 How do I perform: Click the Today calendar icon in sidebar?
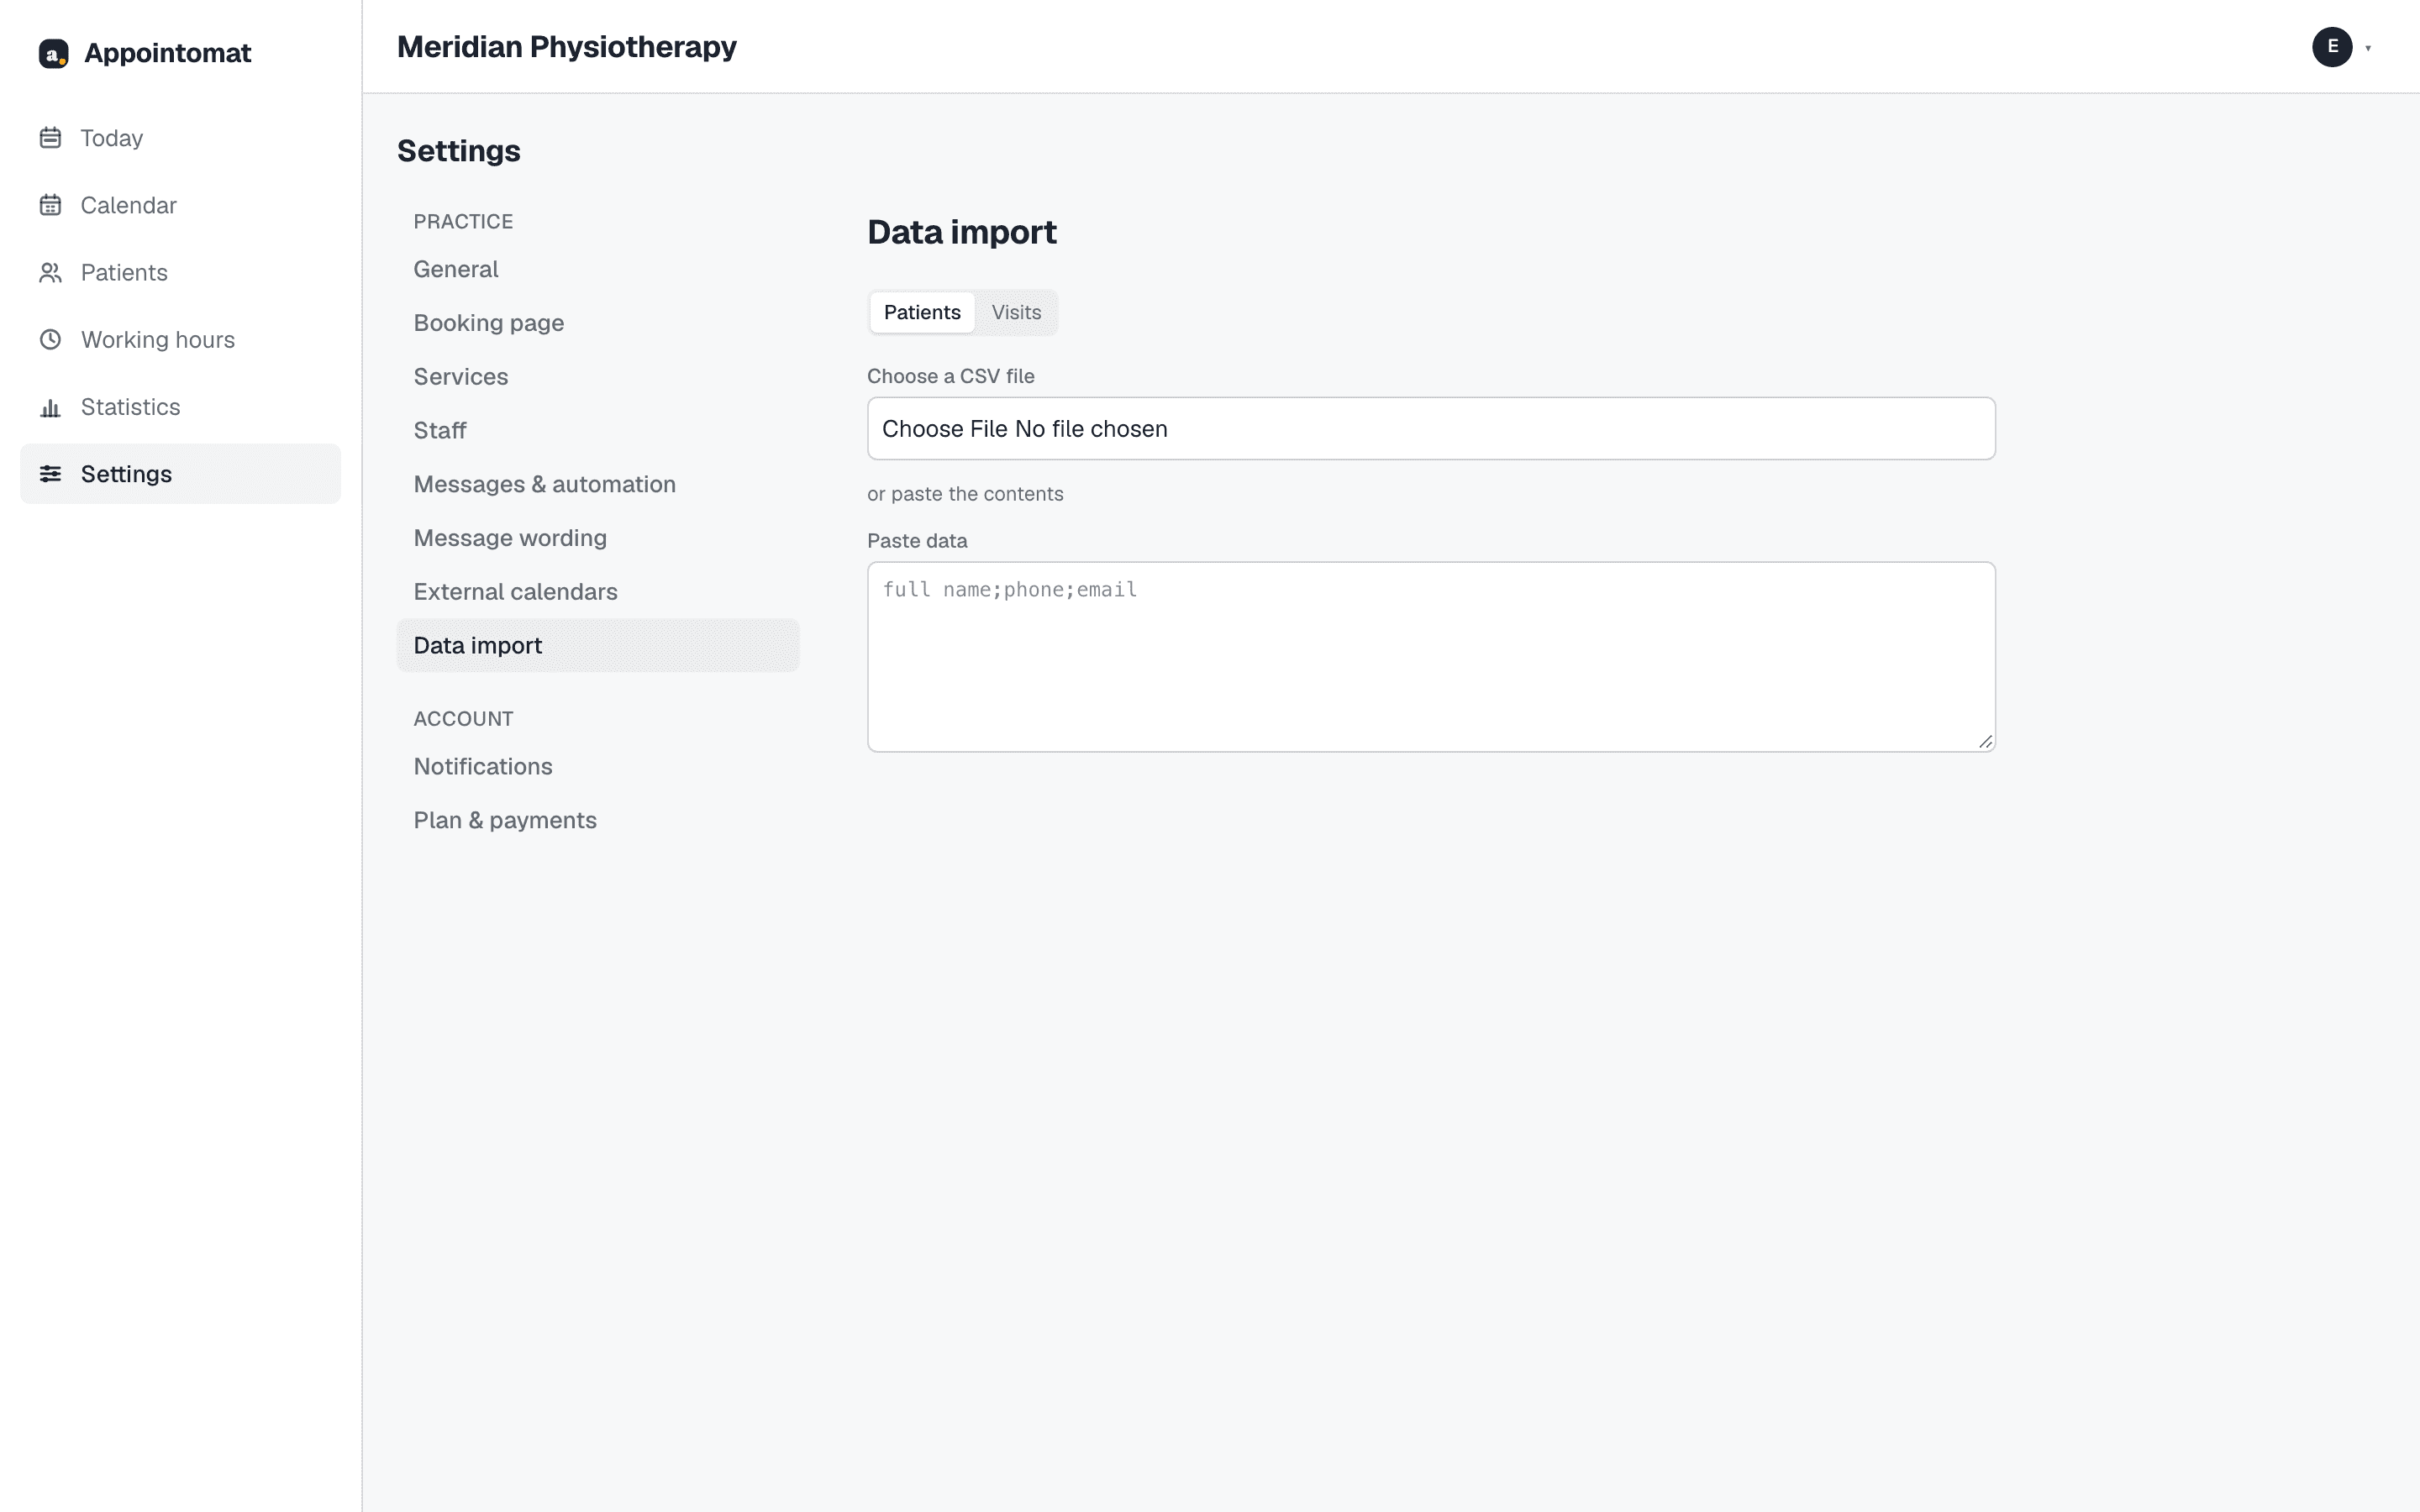pyautogui.click(x=50, y=138)
